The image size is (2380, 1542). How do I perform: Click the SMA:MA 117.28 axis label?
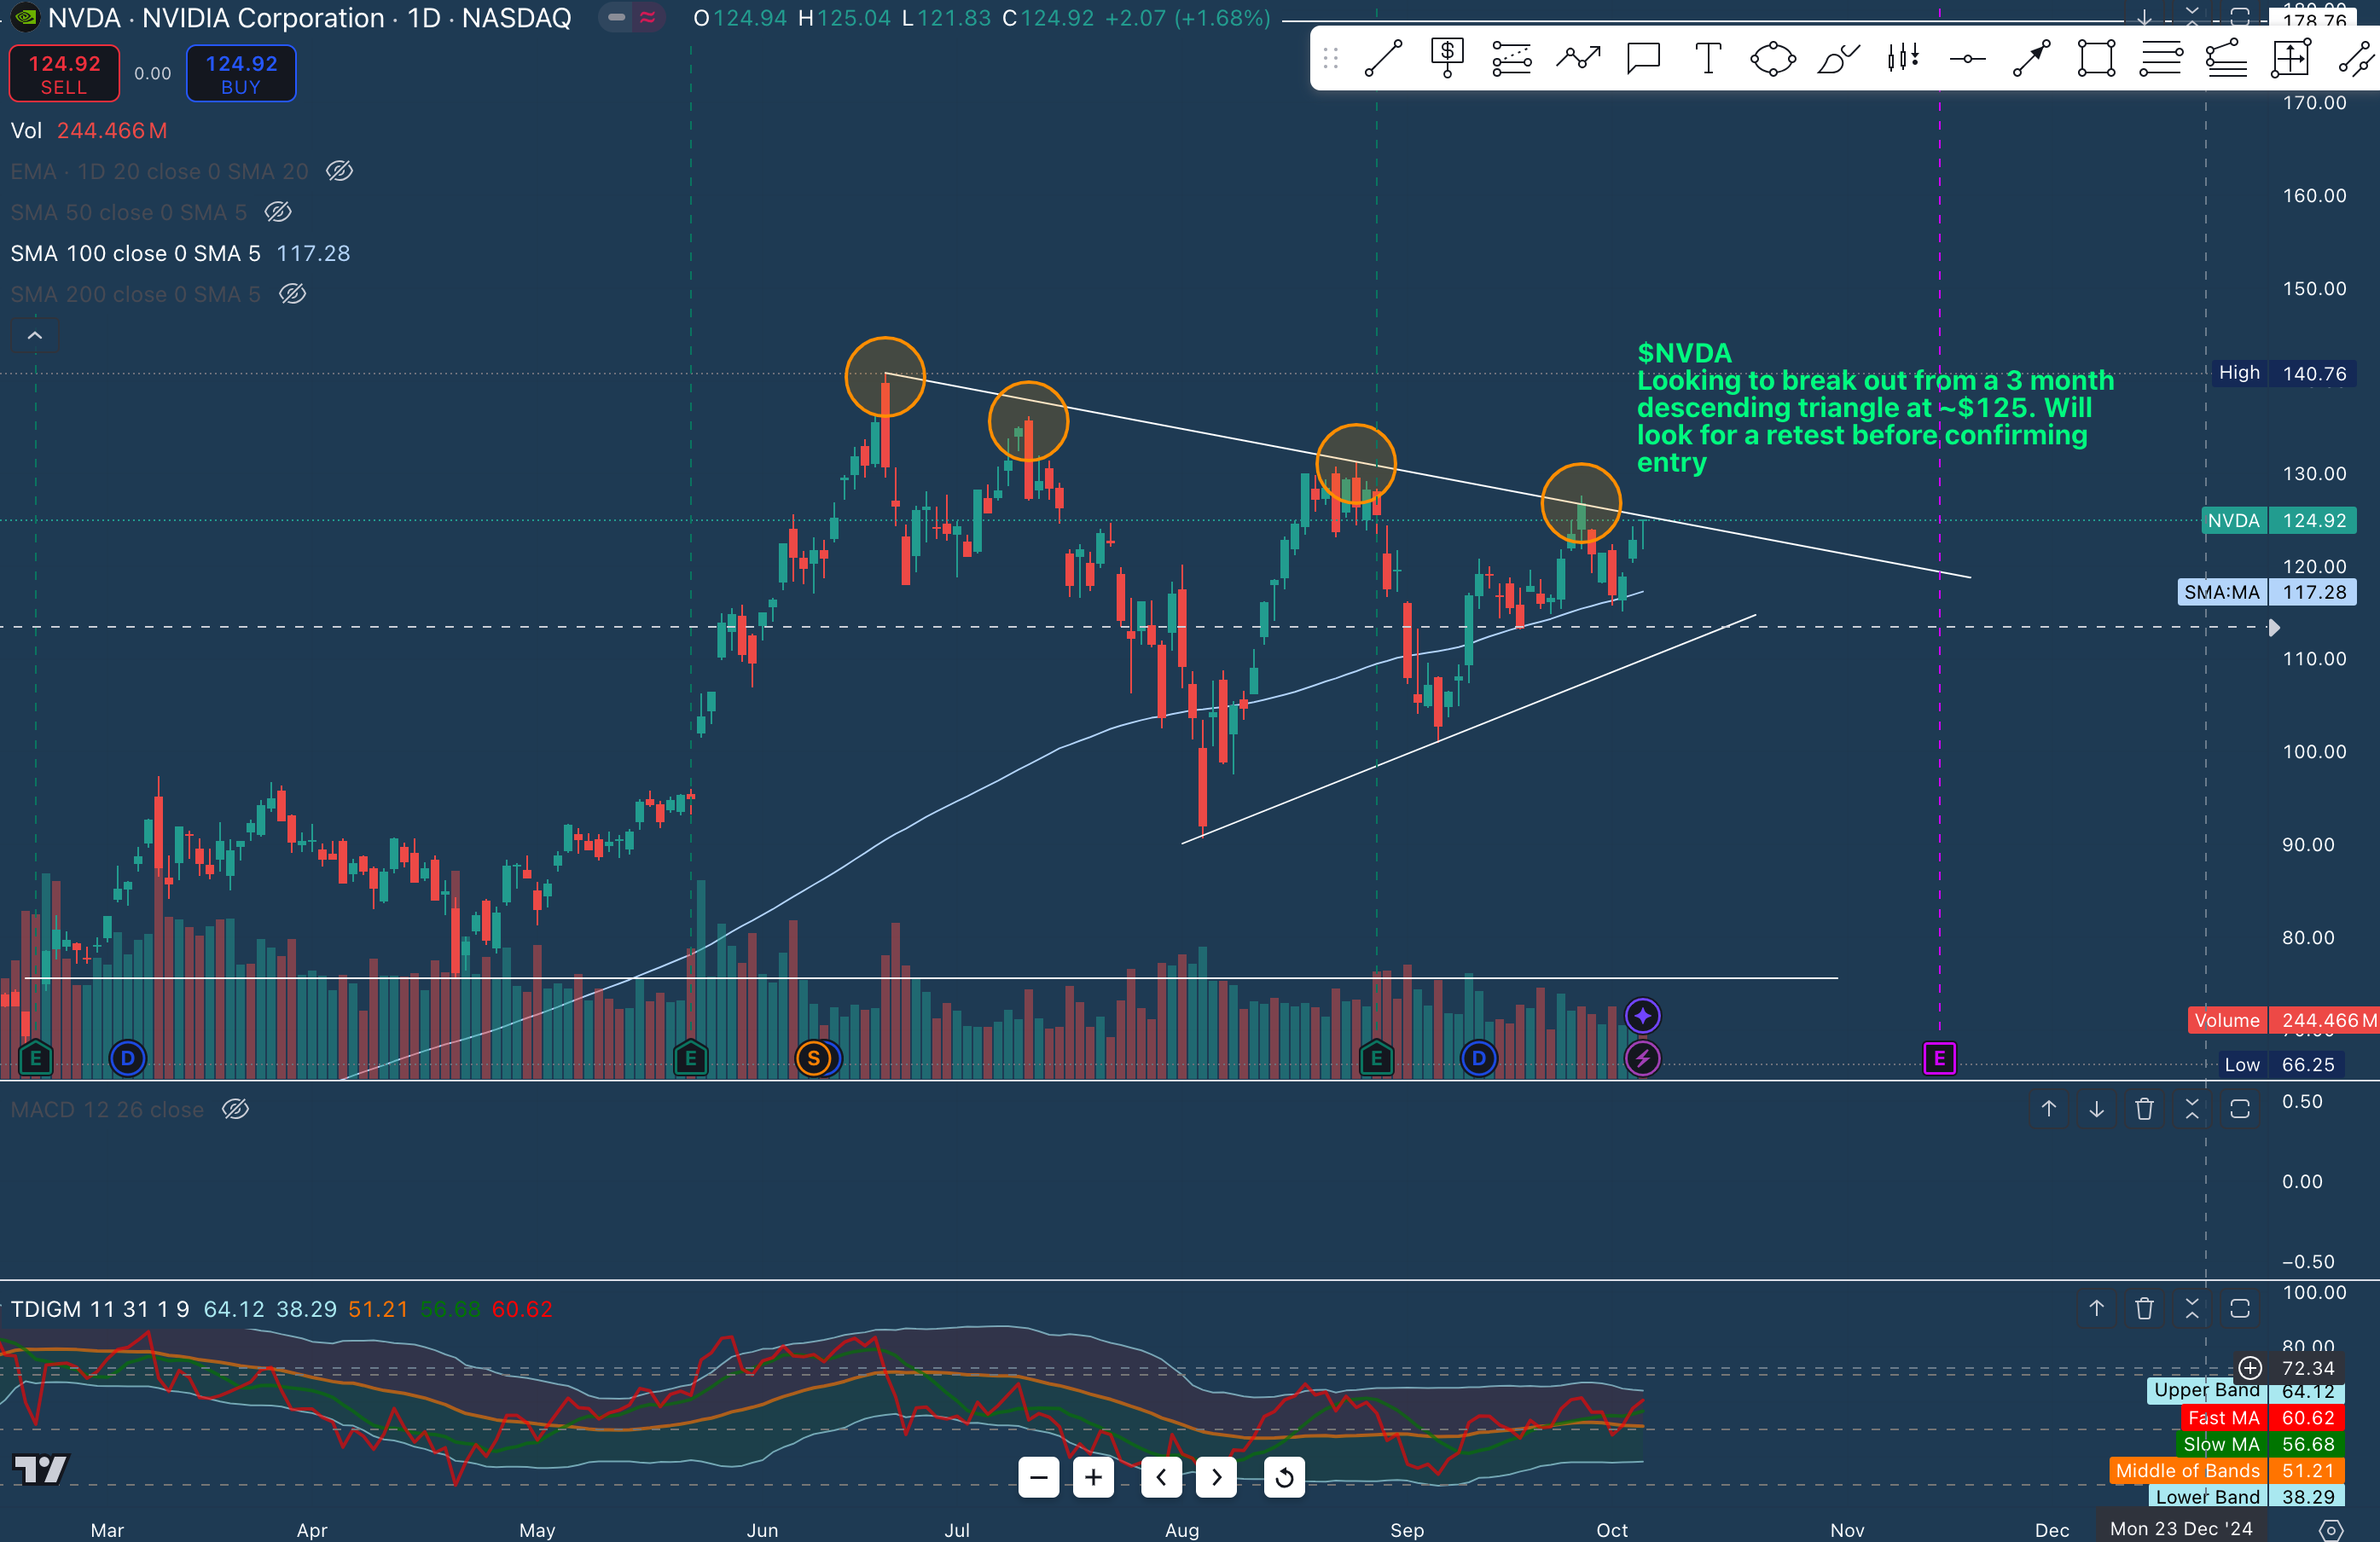coord(2266,592)
